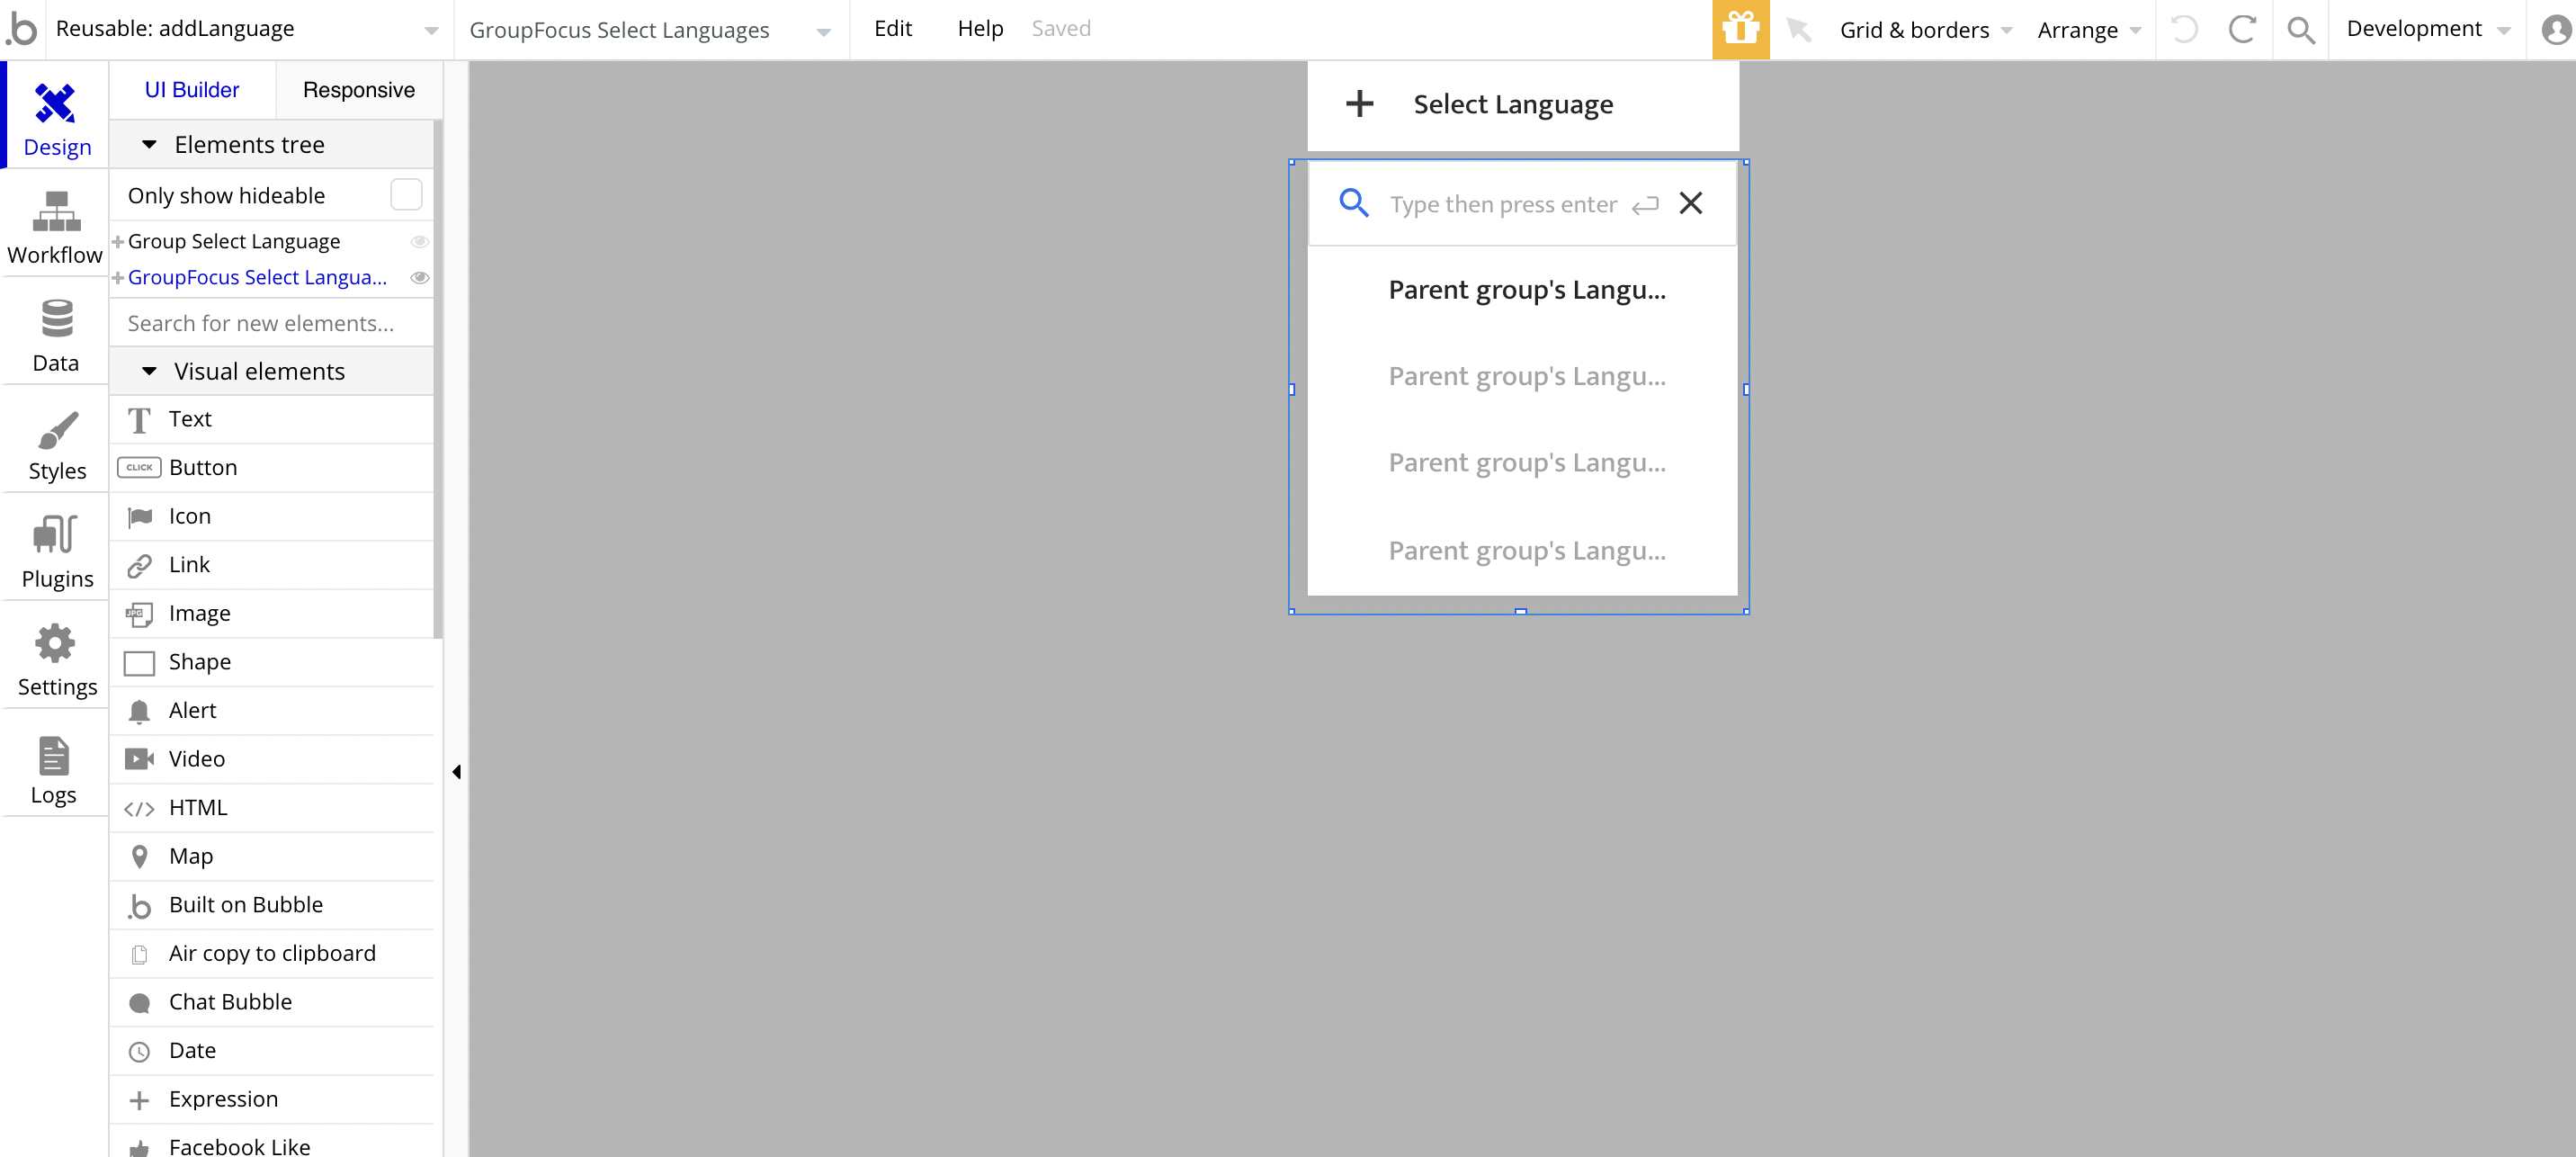Toggle visibility of Group Select Language
The width and height of the screenshot is (2576, 1157).
click(x=420, y=241)
